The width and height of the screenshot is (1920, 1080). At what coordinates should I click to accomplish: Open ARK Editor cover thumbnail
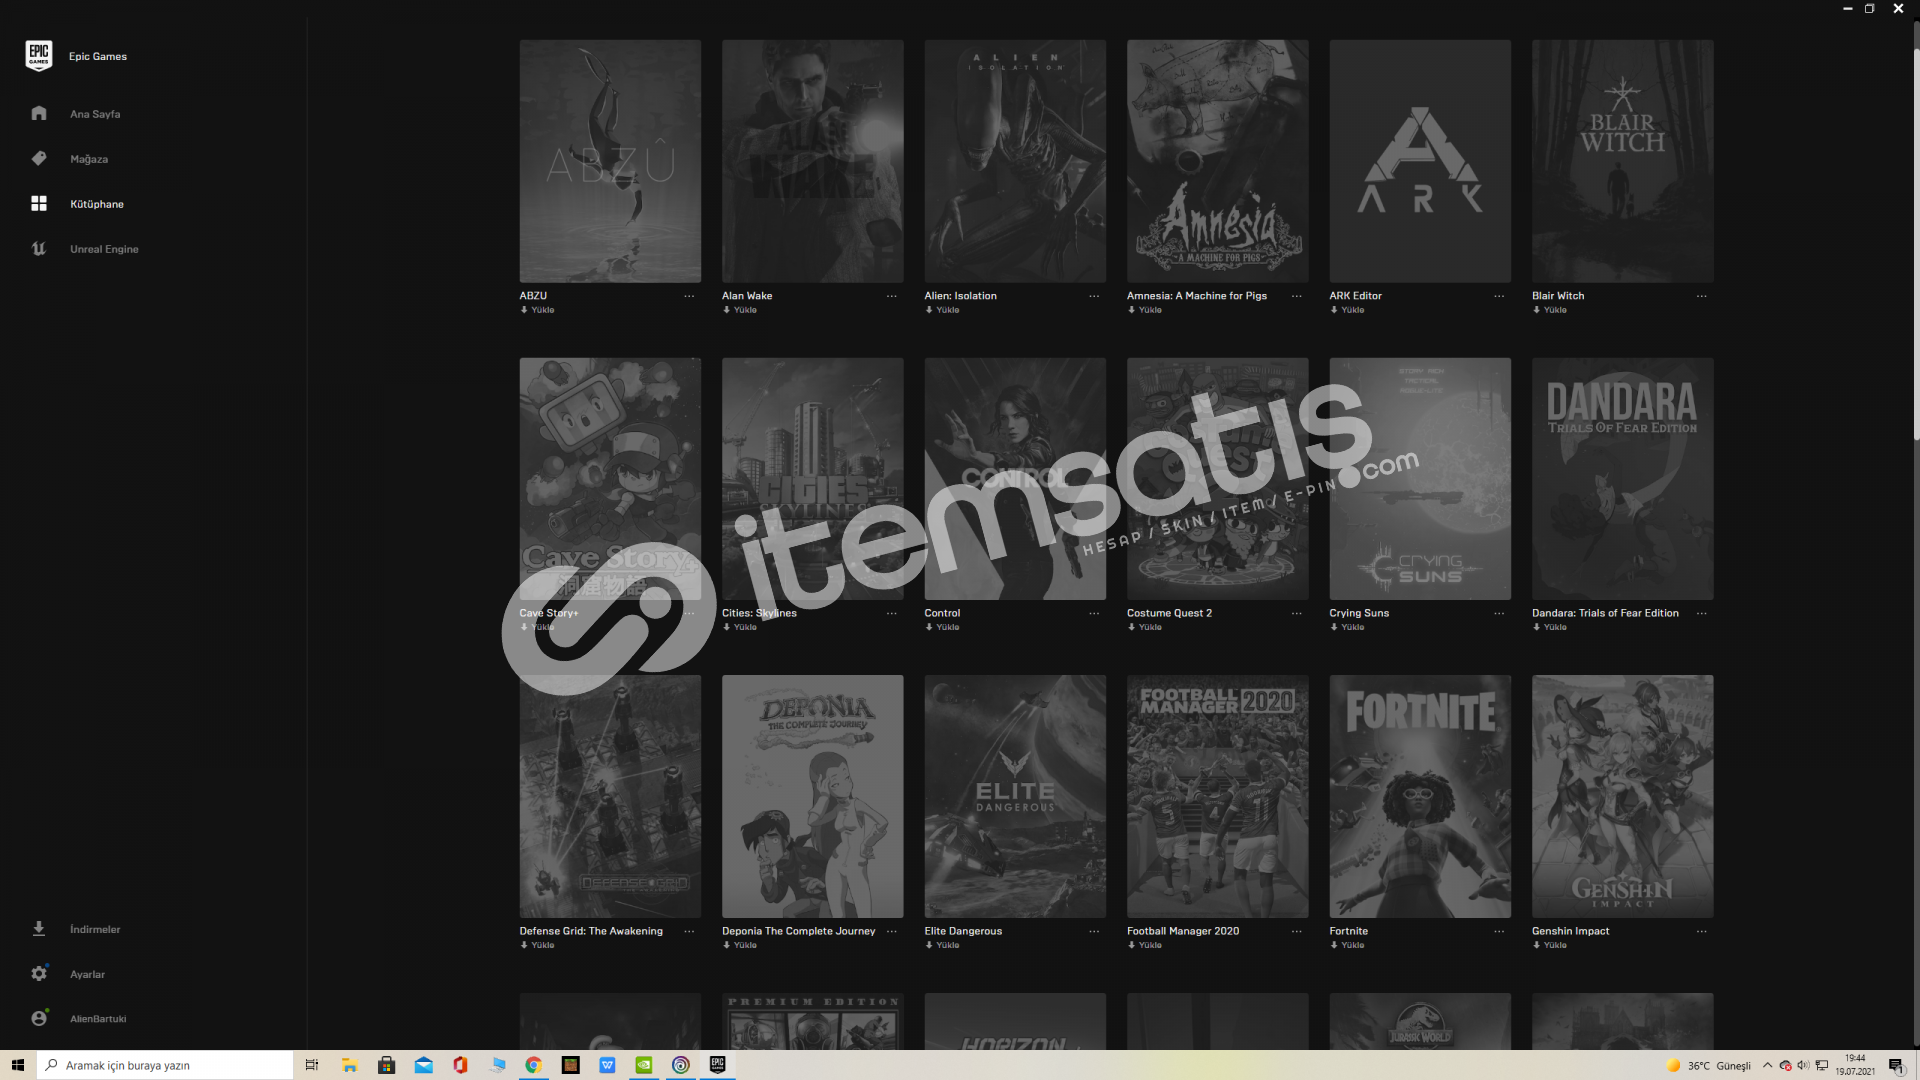[1420, 161]
